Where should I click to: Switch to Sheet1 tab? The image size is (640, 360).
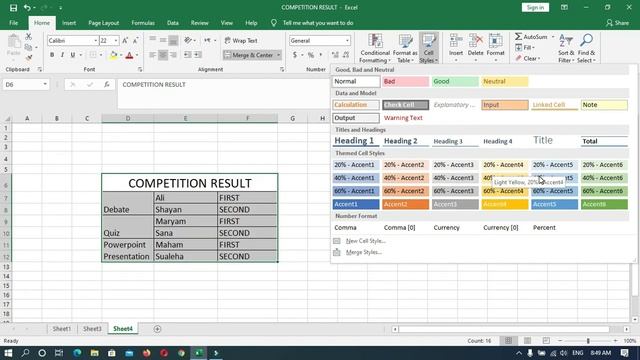(62, 329)
